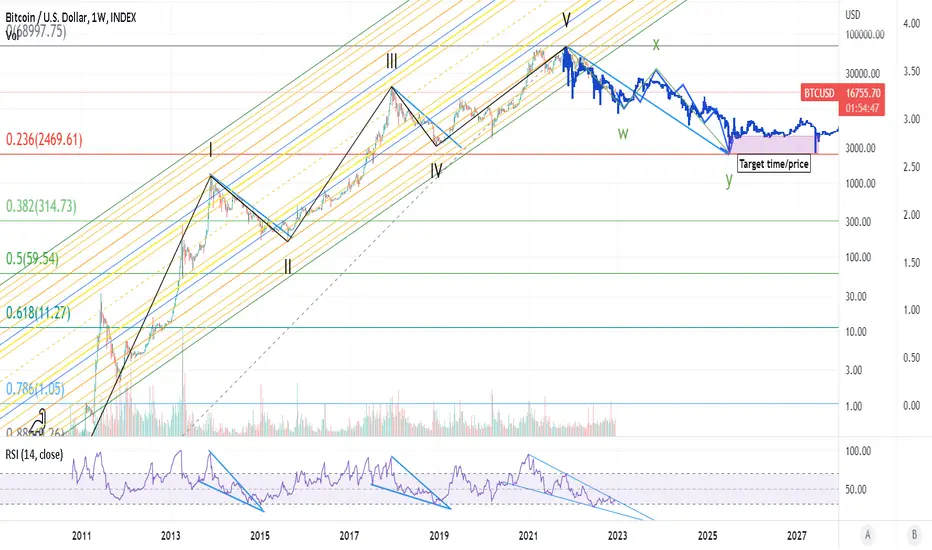Screen dimensions: 932x550
Task: Click the 100000.00 price axis value
Action: [865, 34]
